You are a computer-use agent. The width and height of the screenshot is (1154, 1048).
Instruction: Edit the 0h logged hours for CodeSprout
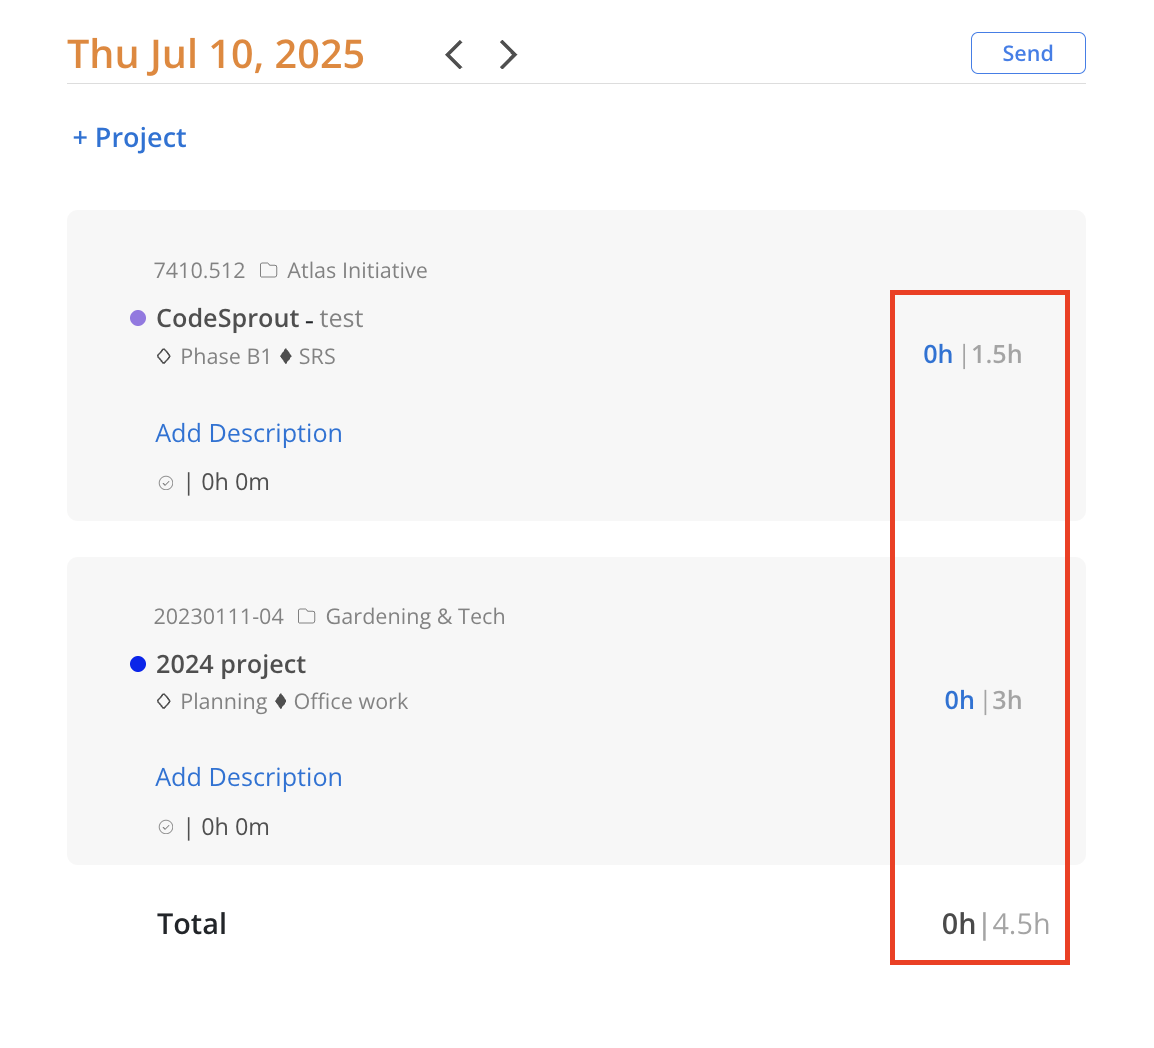pyautogui.click(x=938, y=354)
